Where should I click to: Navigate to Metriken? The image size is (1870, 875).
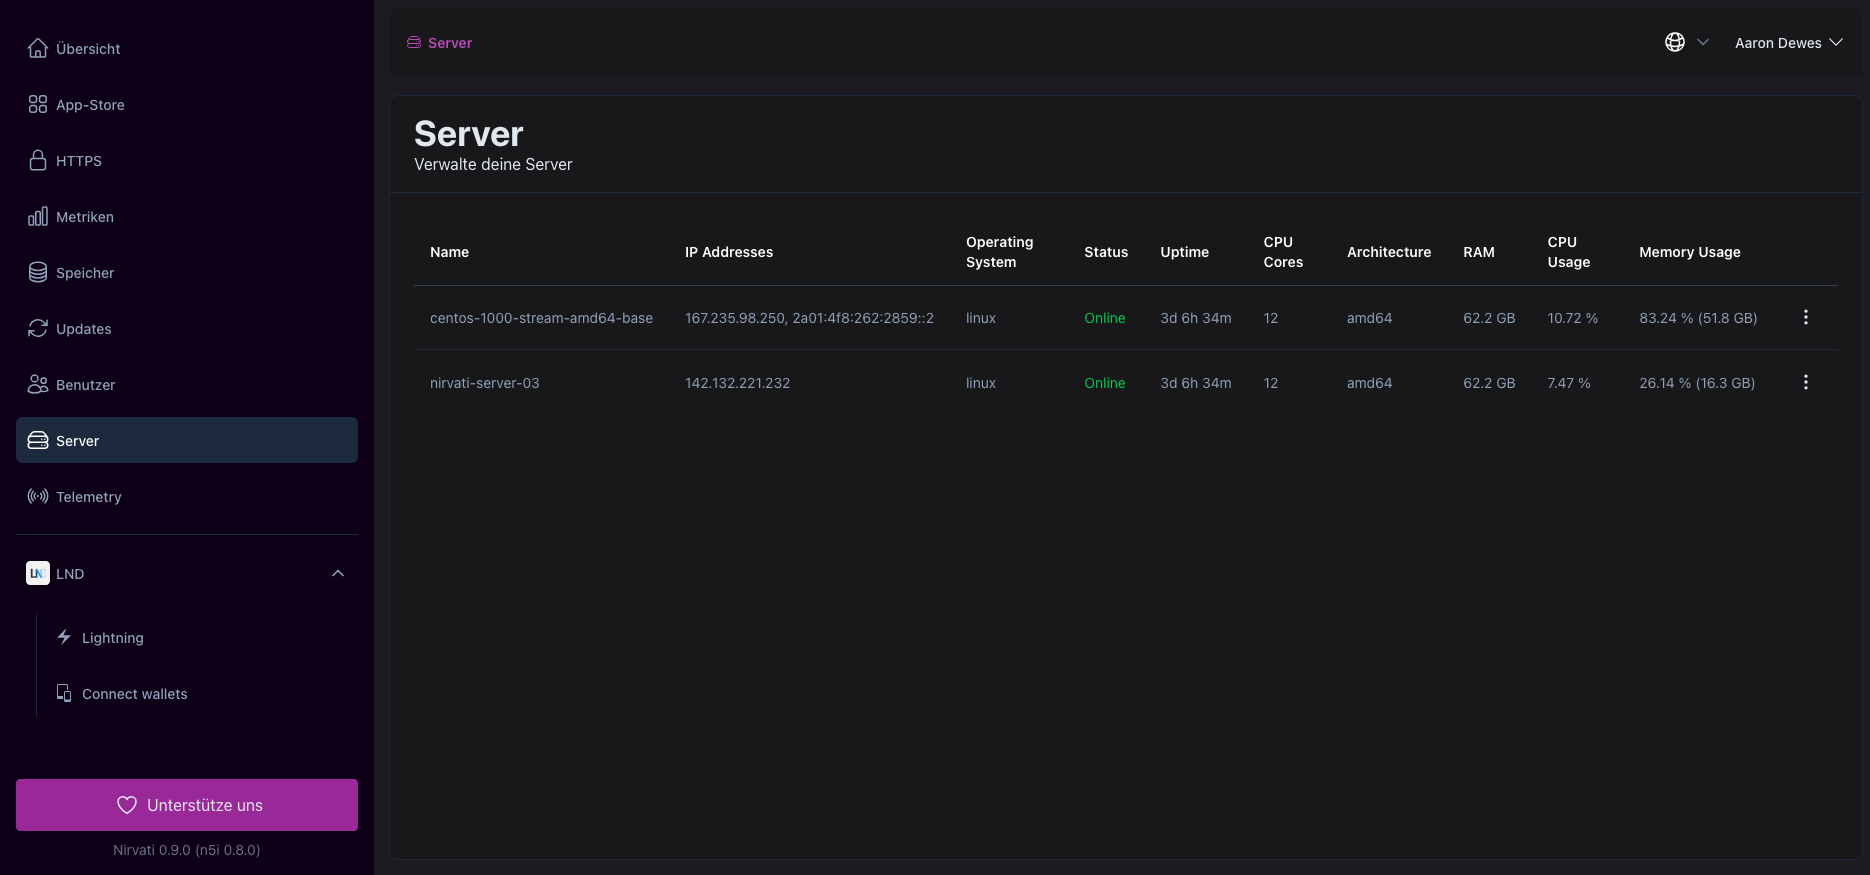click(187, 216)
